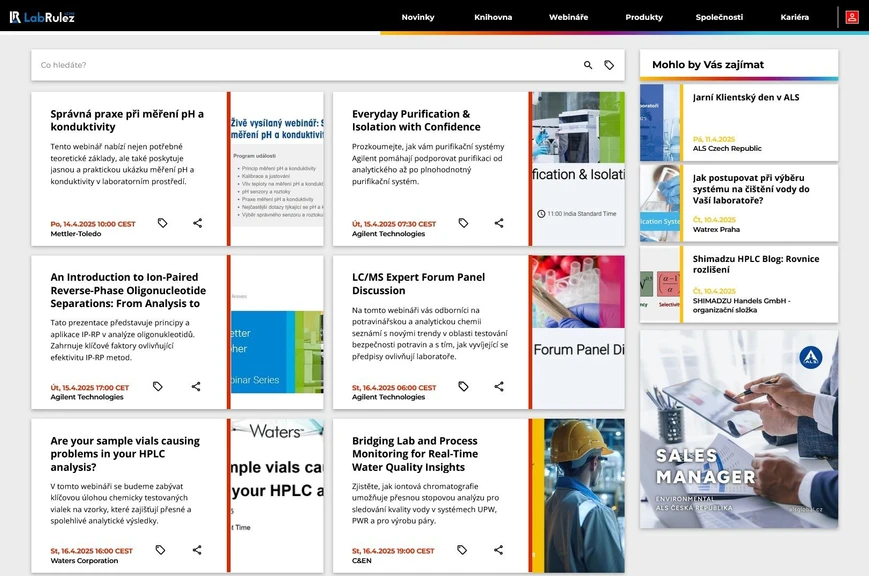
Task: Open Jarní Klientský den thumbnail
Action: pyautogui.click(x=660, y=123)
